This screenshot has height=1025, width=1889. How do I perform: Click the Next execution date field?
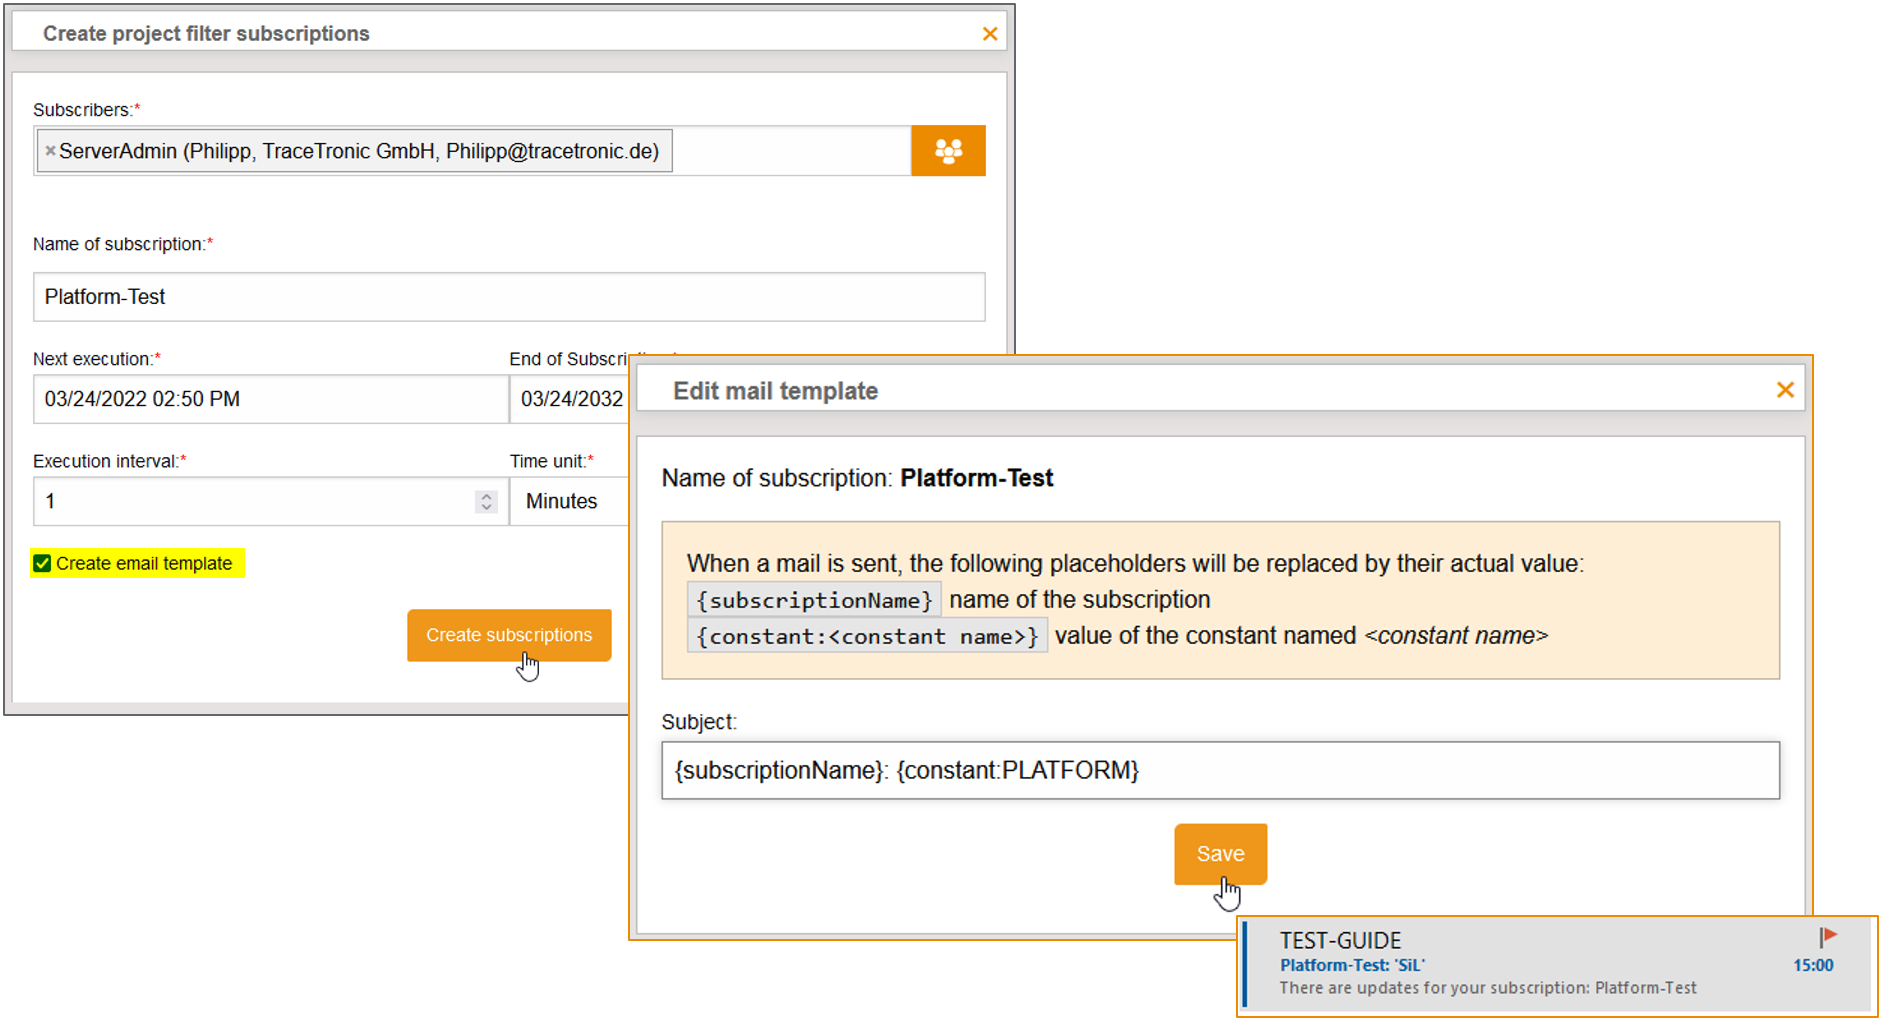click(x=270, y=399)
